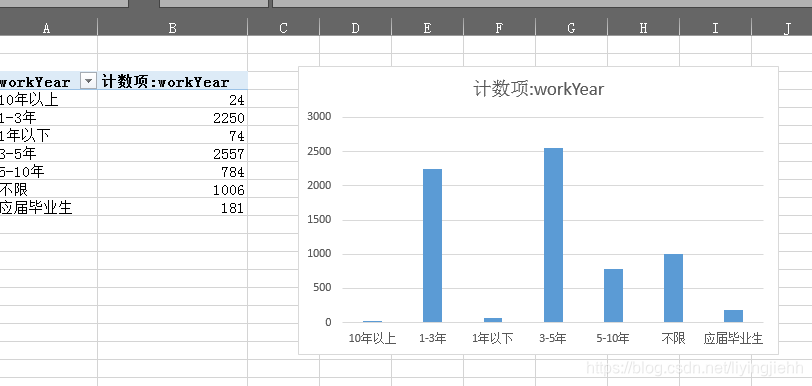
Task: Click the cell with value 74
Action: pos(172,135)
